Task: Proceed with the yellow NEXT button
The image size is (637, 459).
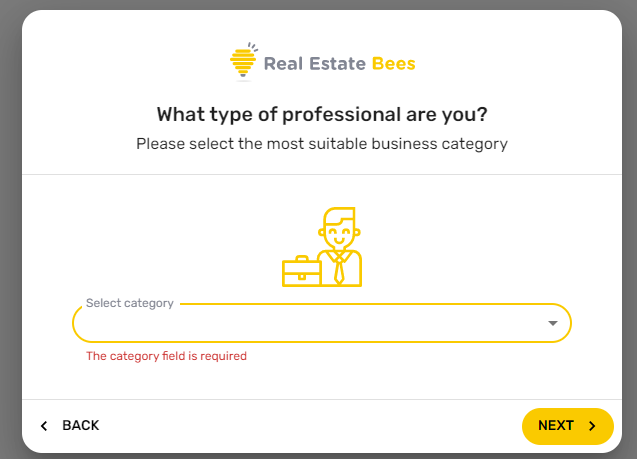Action: point(568,426)
